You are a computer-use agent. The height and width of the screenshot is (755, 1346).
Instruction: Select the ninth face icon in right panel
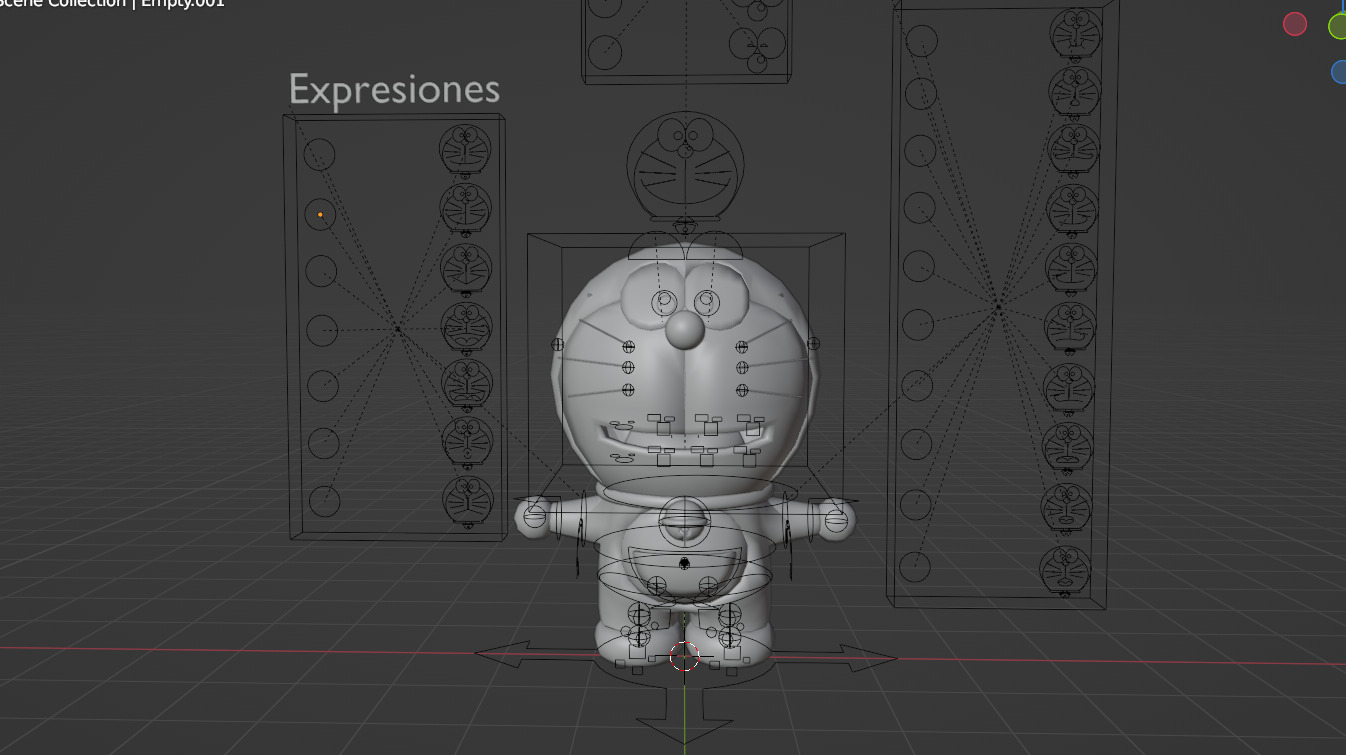point(1067,509)
